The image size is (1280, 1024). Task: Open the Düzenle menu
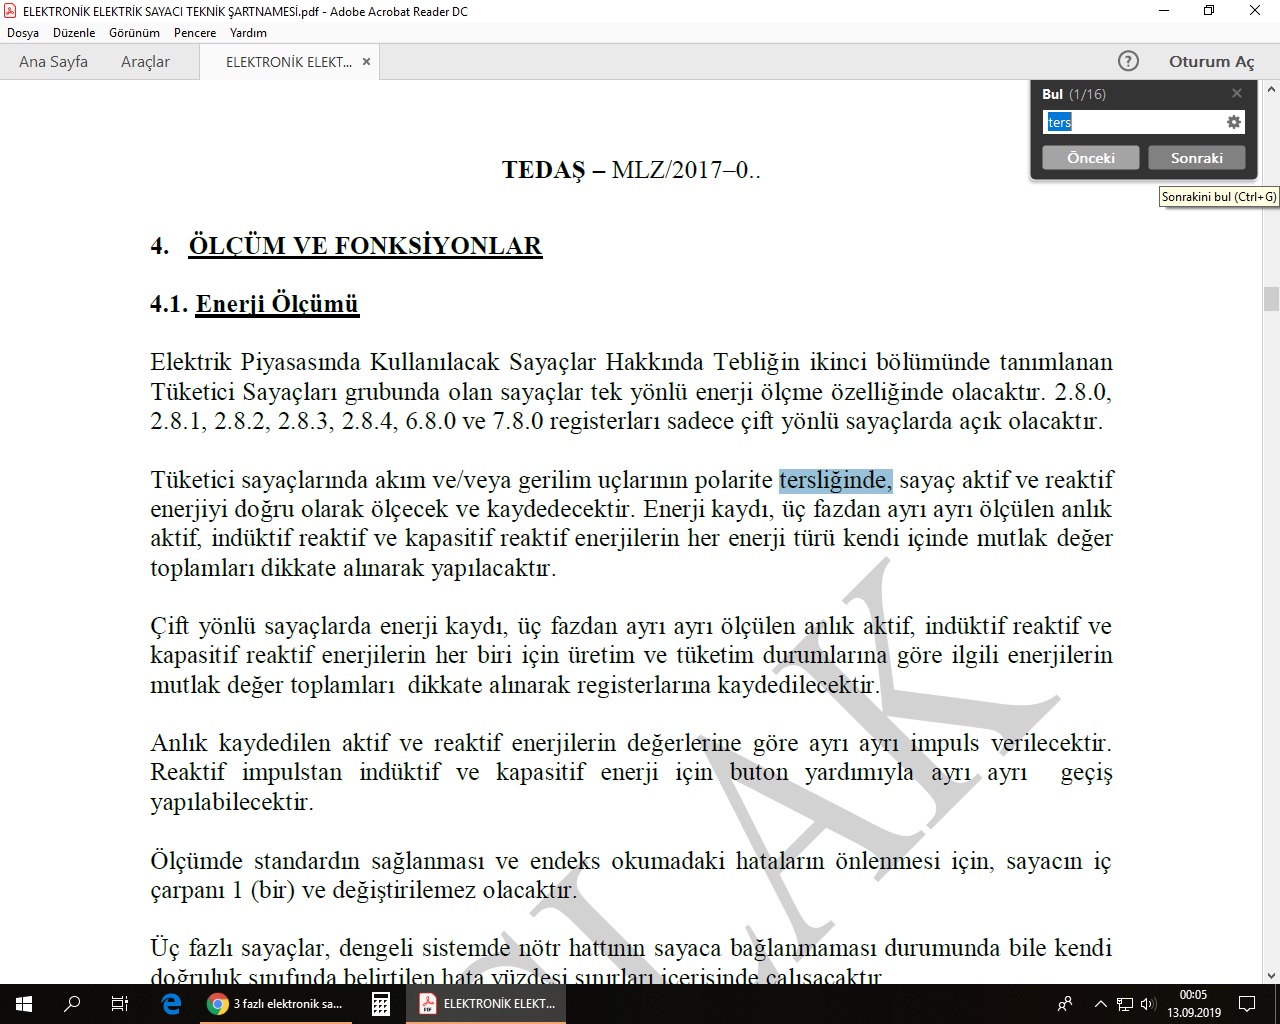74,33
